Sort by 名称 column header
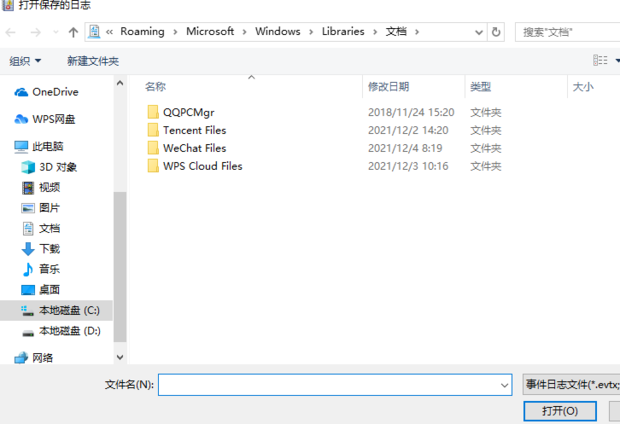Image resolution: width=620 pixels, height=424 pixels. click(x=155, y=87)
